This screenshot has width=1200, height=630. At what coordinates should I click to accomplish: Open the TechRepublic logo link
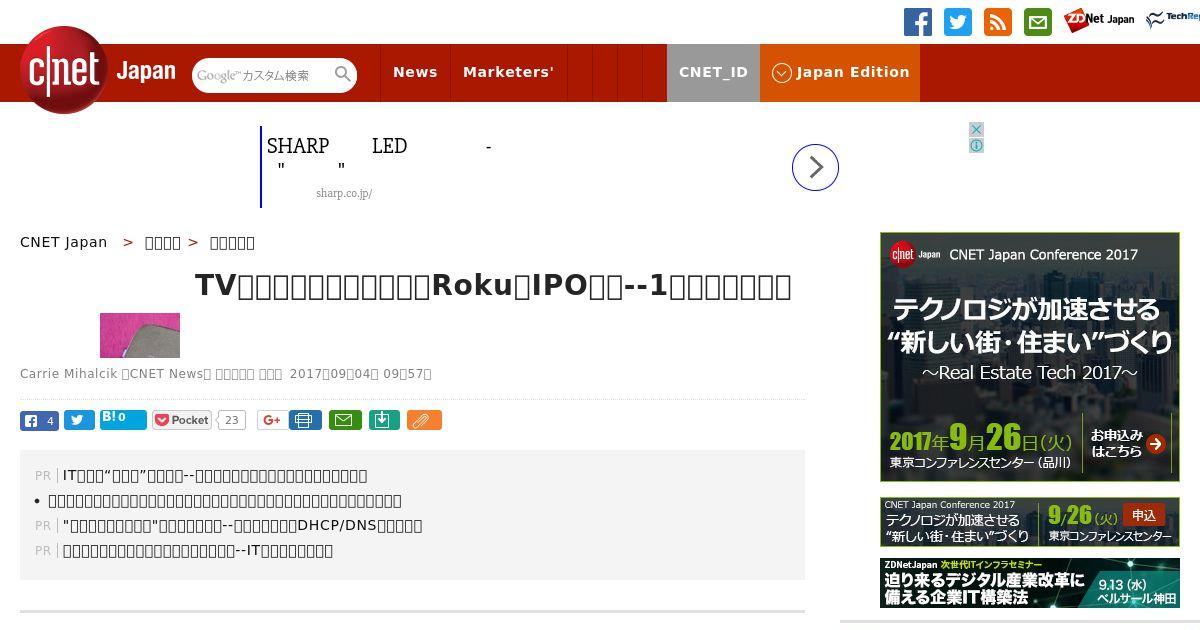1173,20
